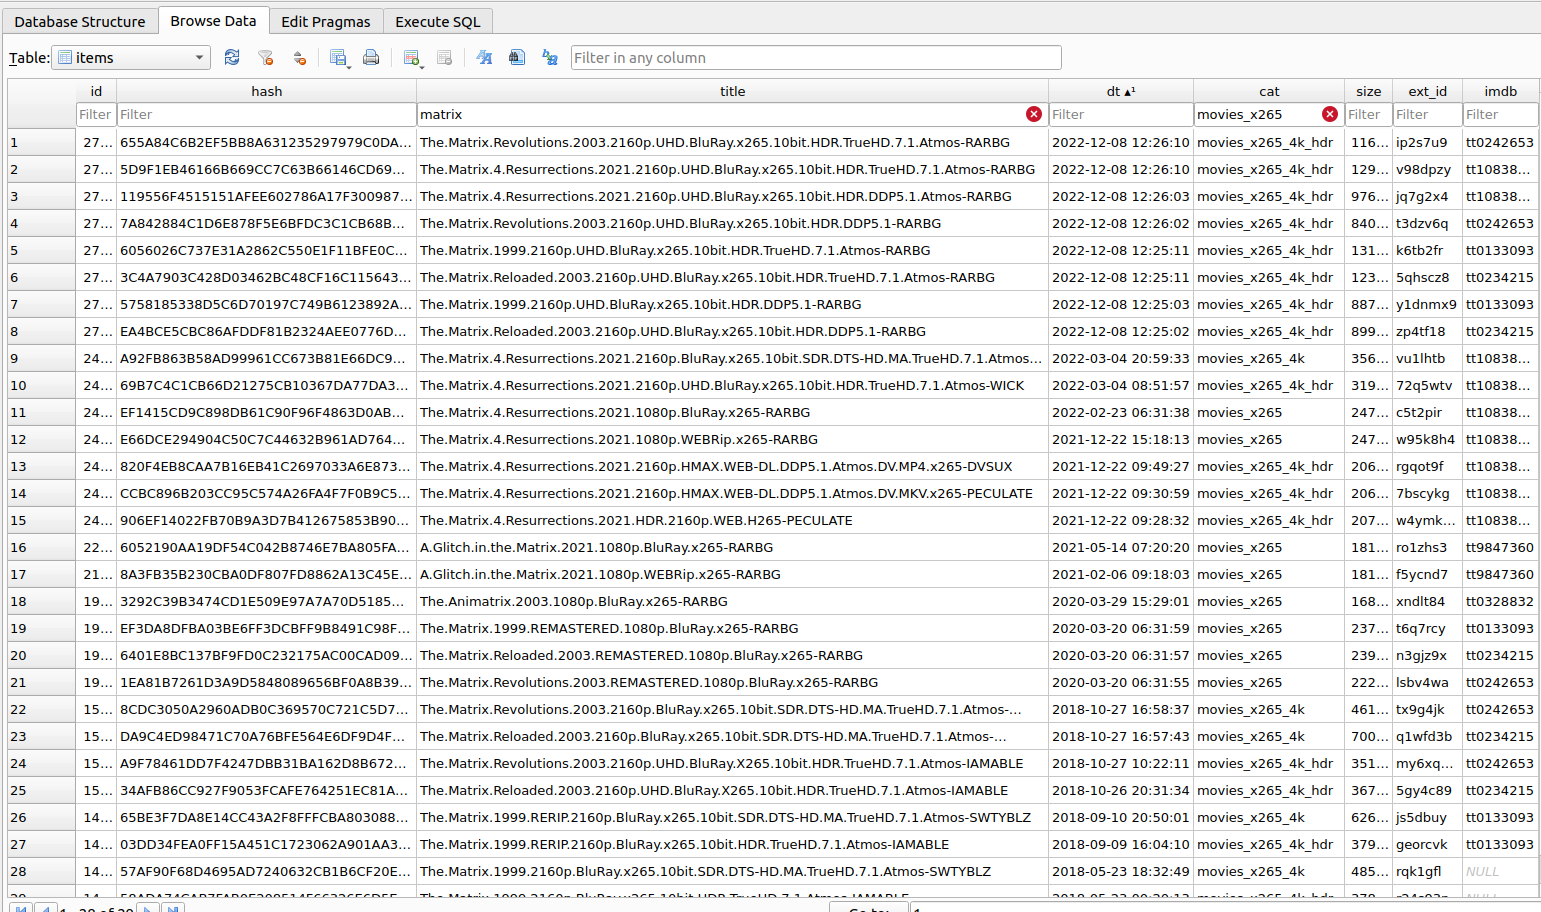Image resolution: width=1541 pixels, height=912 pixels.
Task: Click the save table as export icon
Action: click(x=339, y=58)
